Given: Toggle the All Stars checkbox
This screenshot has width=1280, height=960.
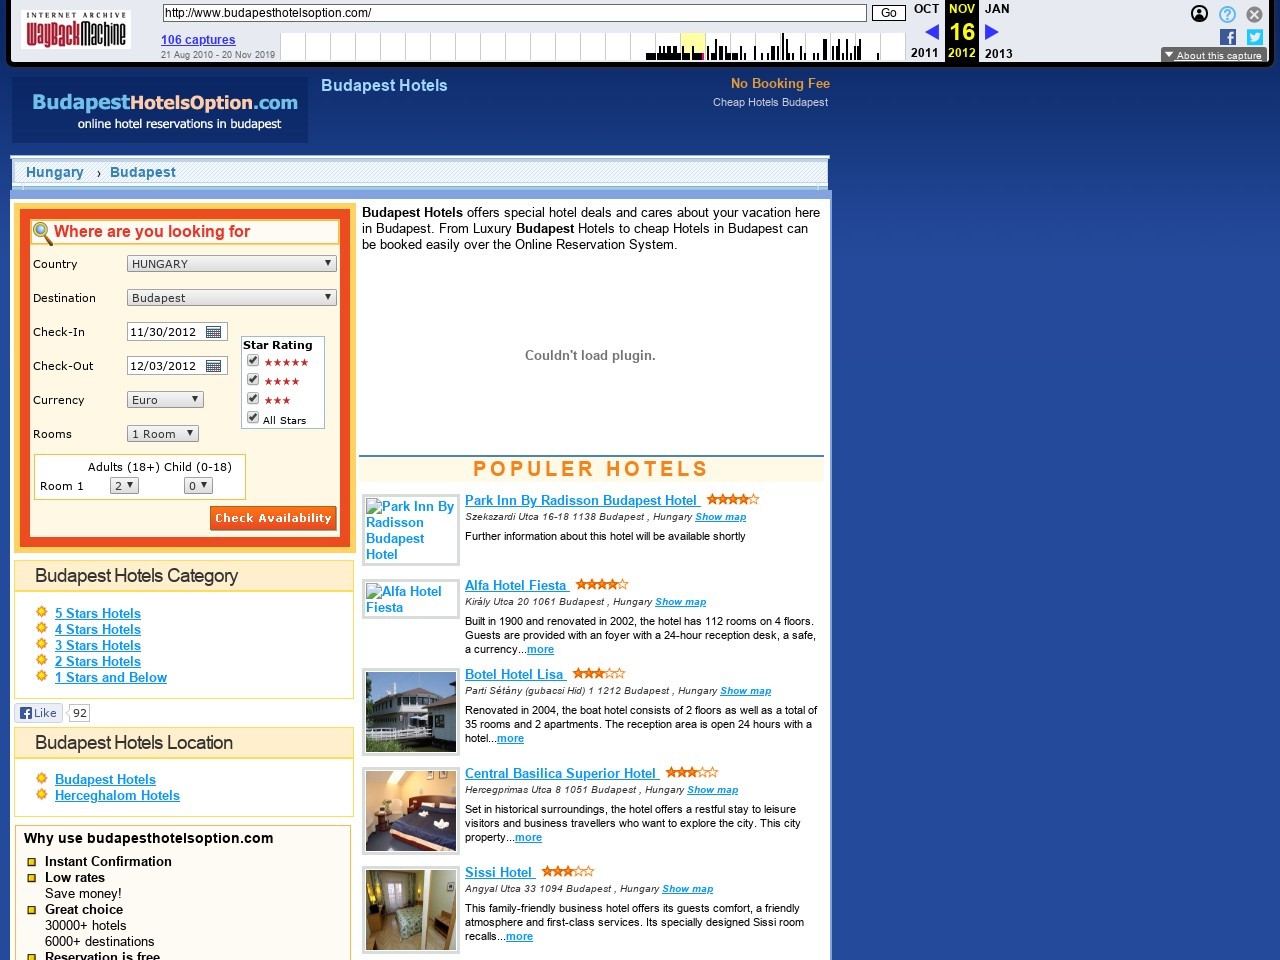Looking at the screenshot, I should pyautogui.click(x=253, y=418).
